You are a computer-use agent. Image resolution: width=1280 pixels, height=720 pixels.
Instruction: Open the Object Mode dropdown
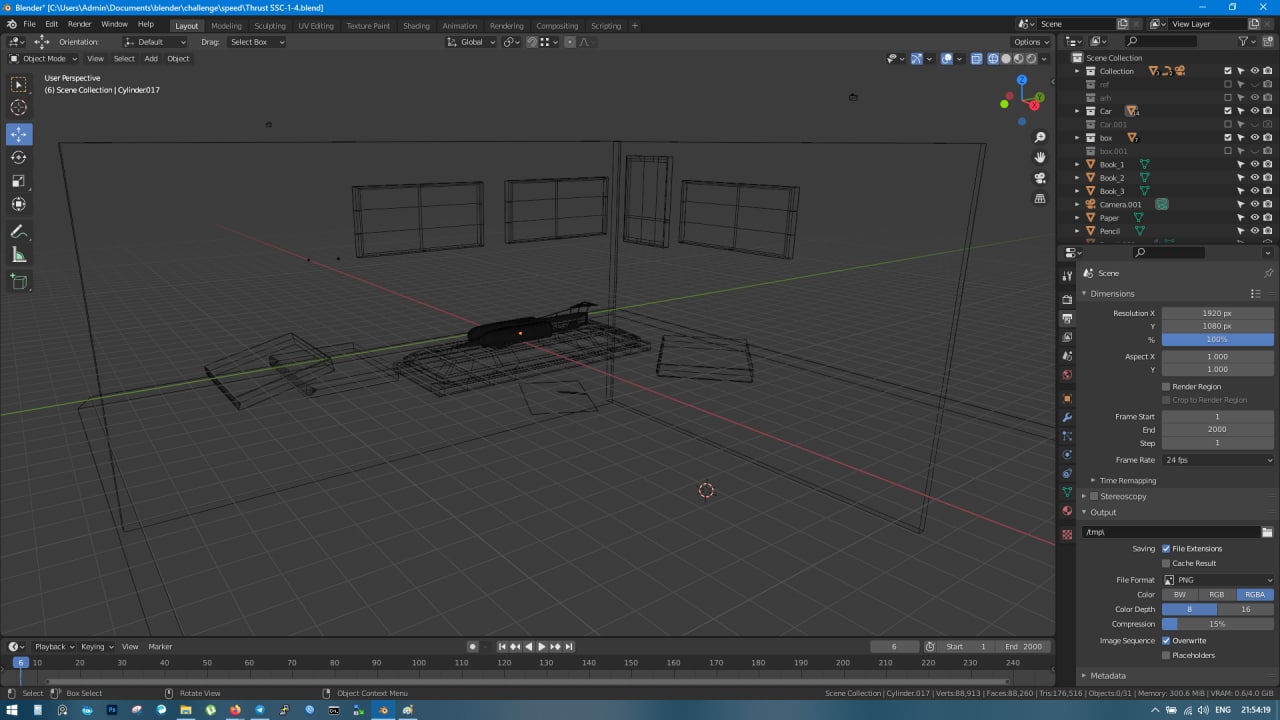44,58
